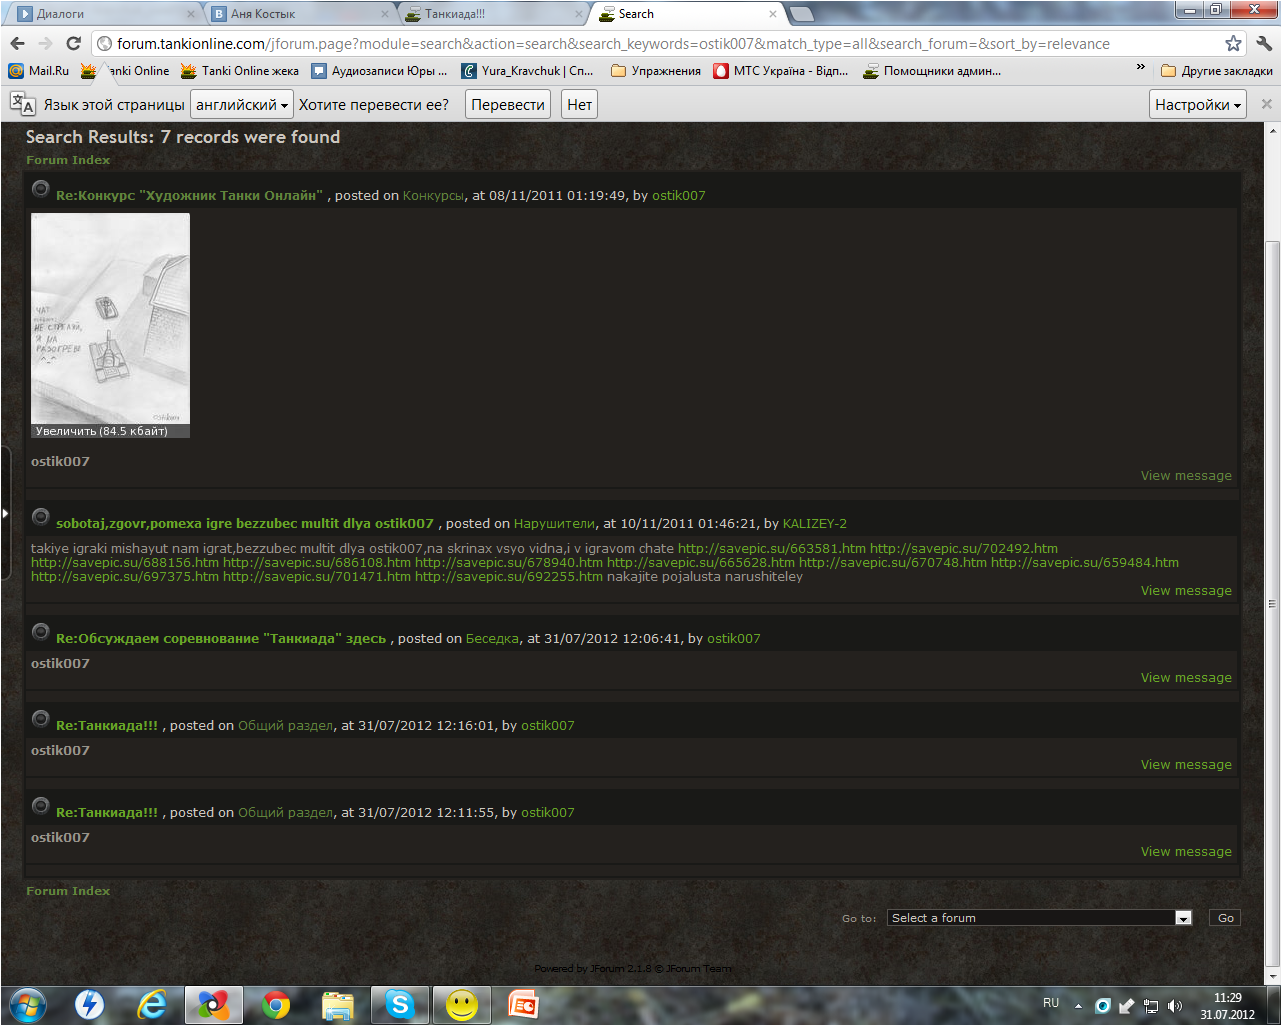Open the Mail.Ru bookmark

(39, 71)
